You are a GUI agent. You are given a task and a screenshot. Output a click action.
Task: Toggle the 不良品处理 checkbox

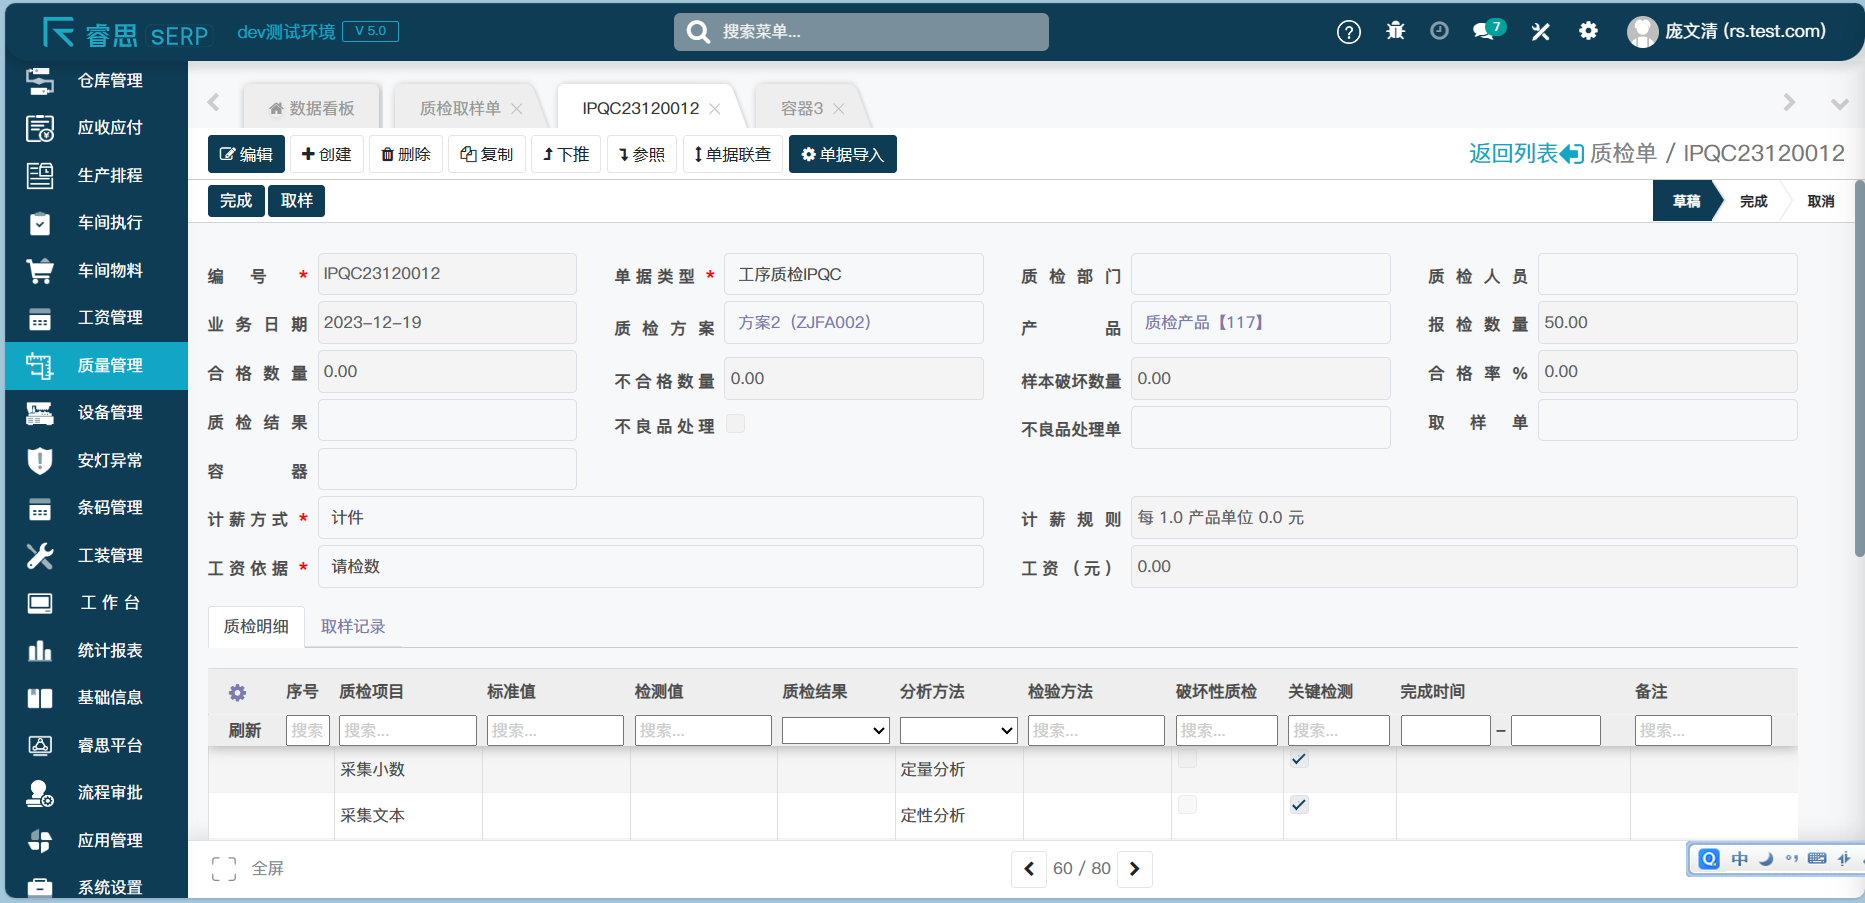click(735, 424)
